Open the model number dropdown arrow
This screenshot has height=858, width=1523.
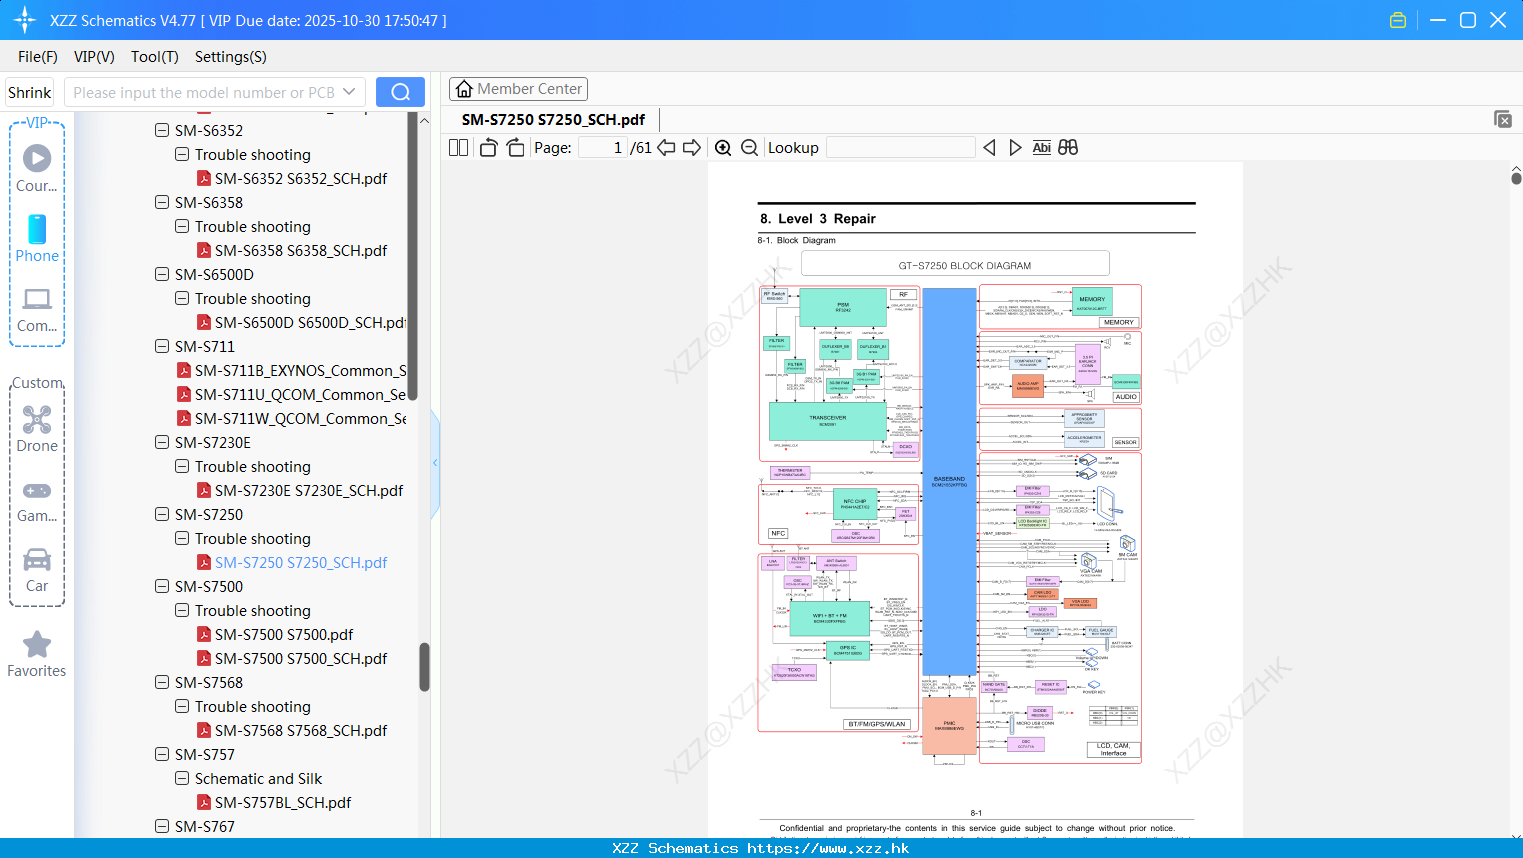(x=349, y=92)
